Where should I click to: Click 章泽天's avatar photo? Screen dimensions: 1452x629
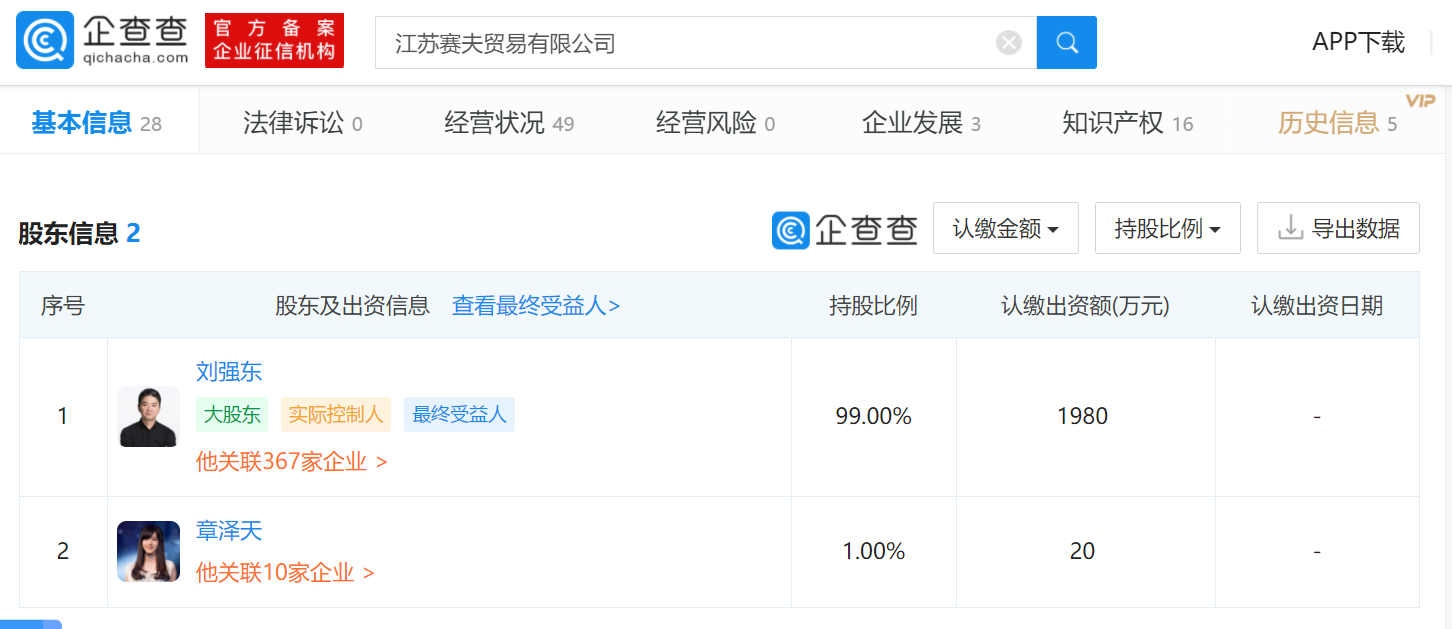click(148, 552)
